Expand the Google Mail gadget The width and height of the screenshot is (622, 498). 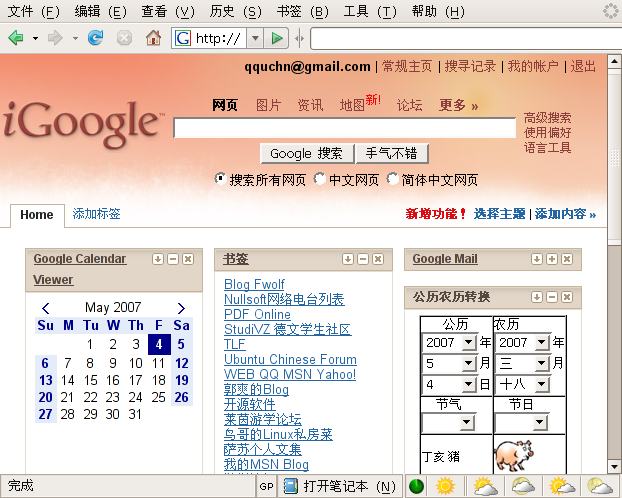click(552, 259)
